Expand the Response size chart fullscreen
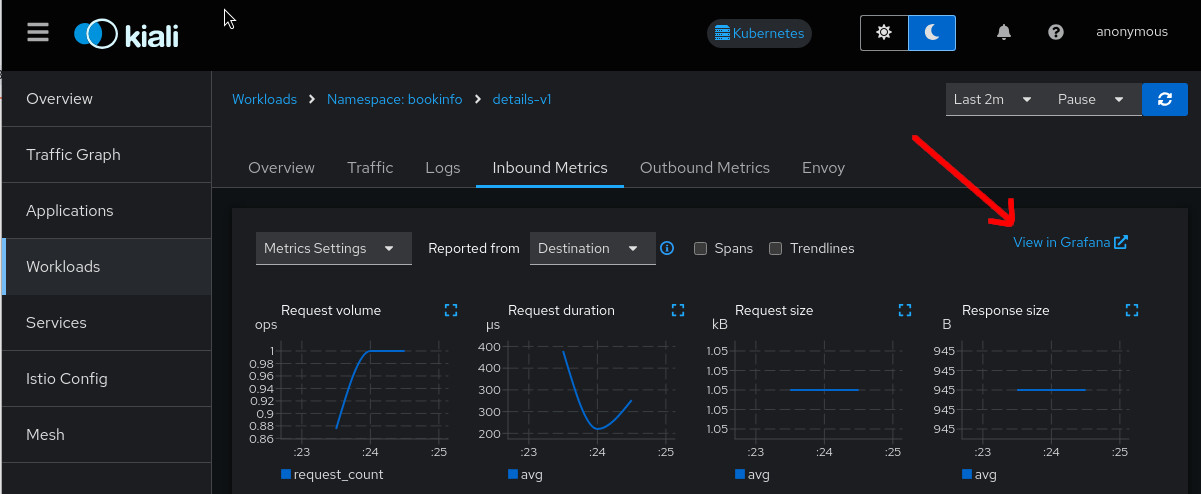 click(x=1132, y=310)
